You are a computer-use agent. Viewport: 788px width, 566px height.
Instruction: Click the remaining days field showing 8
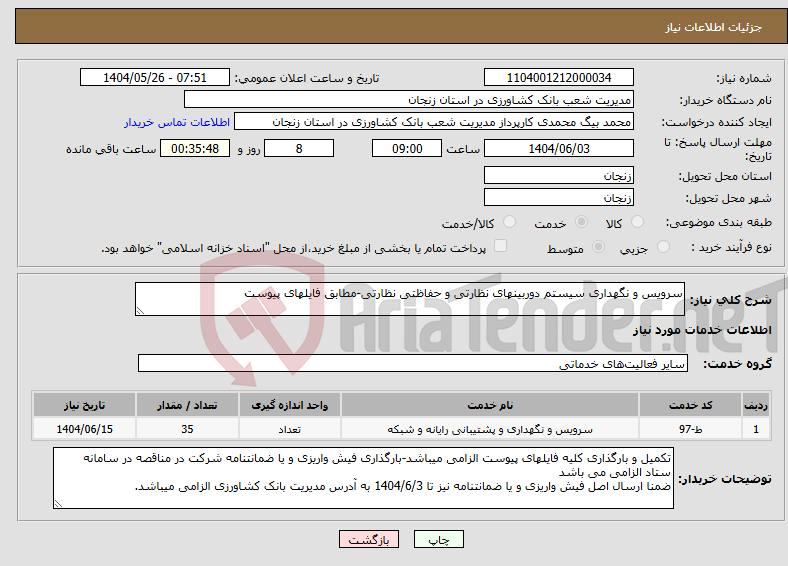point(299,148)
